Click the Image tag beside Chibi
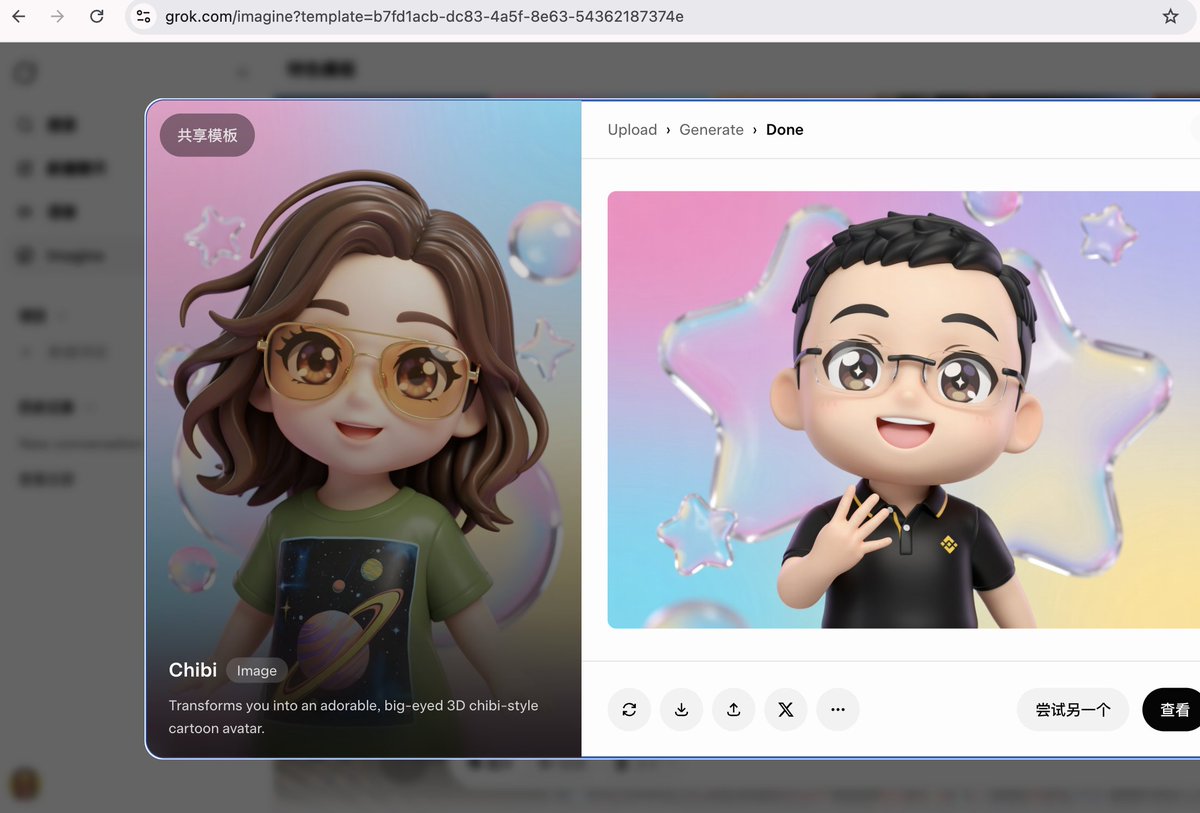The width and height of the screenshot is (1200, 813). (x=257, y=671)
